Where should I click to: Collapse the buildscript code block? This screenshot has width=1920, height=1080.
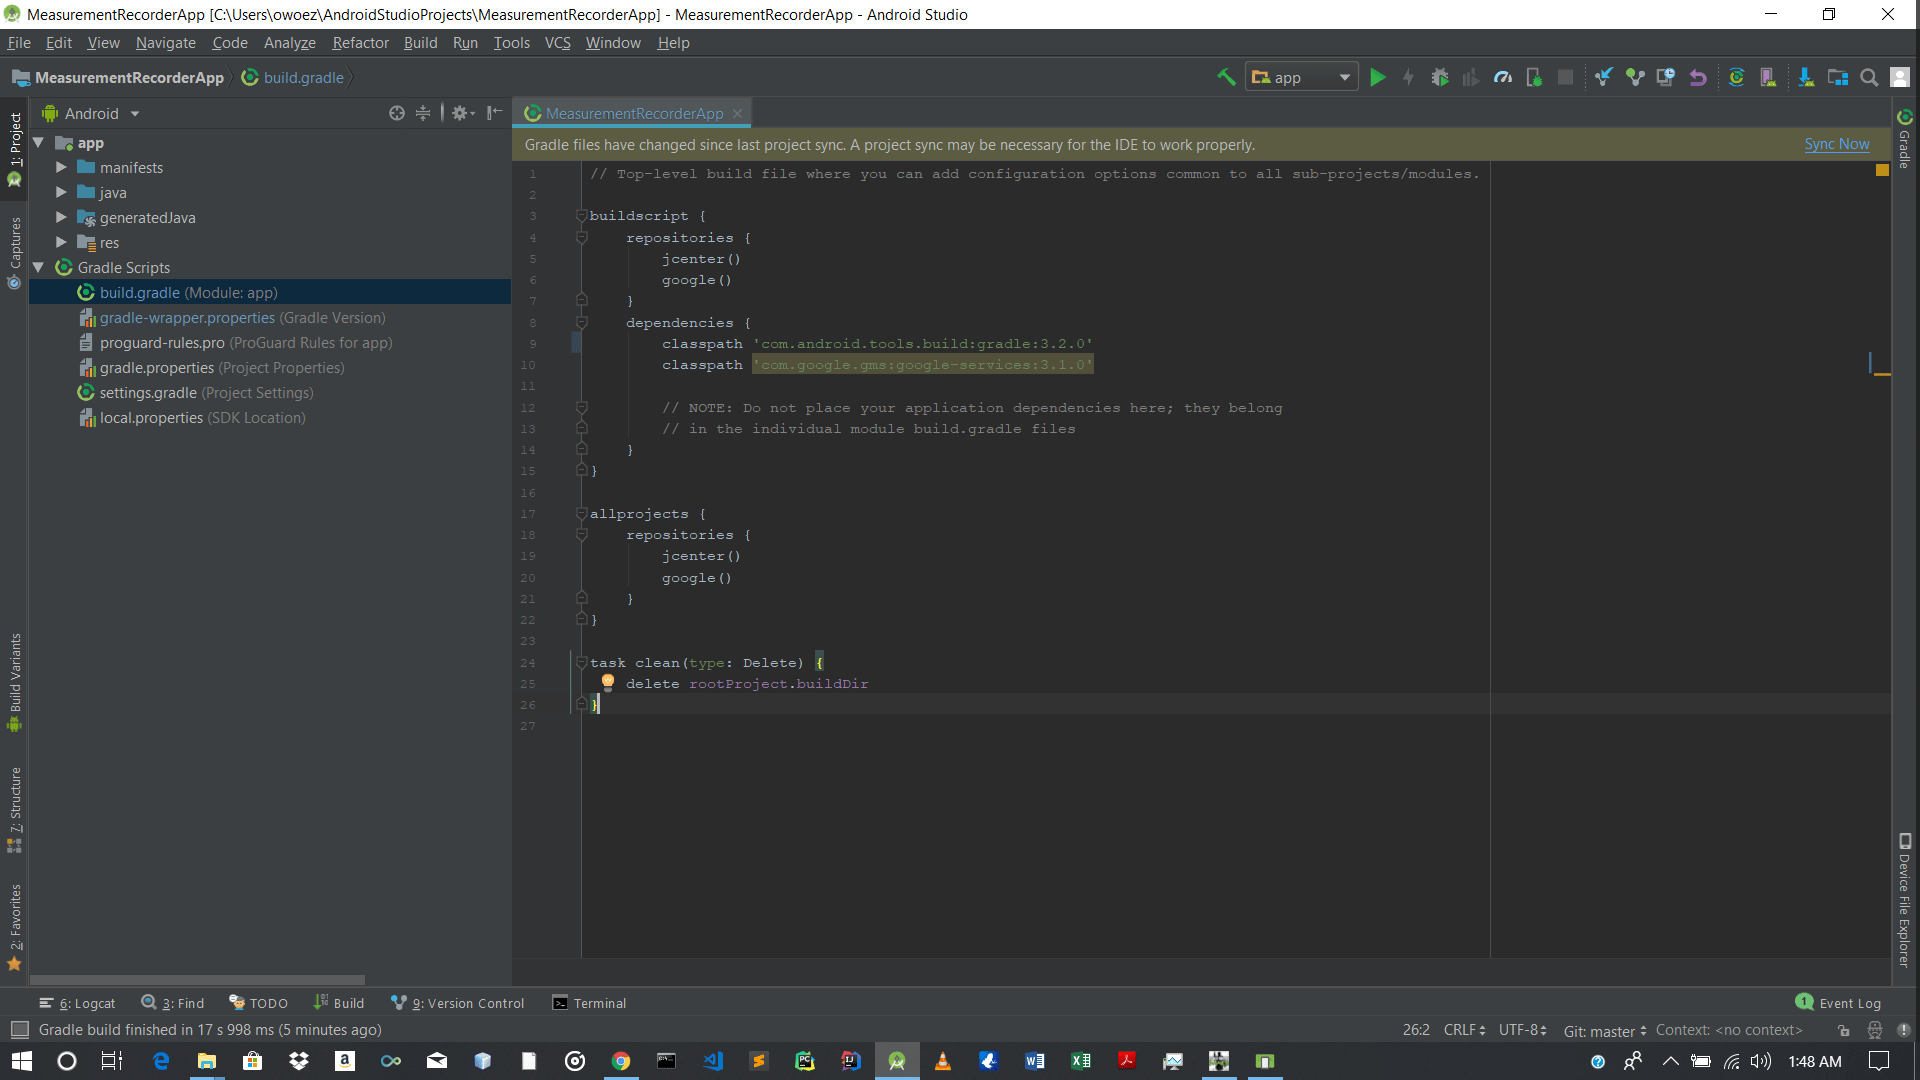[582, 216]
